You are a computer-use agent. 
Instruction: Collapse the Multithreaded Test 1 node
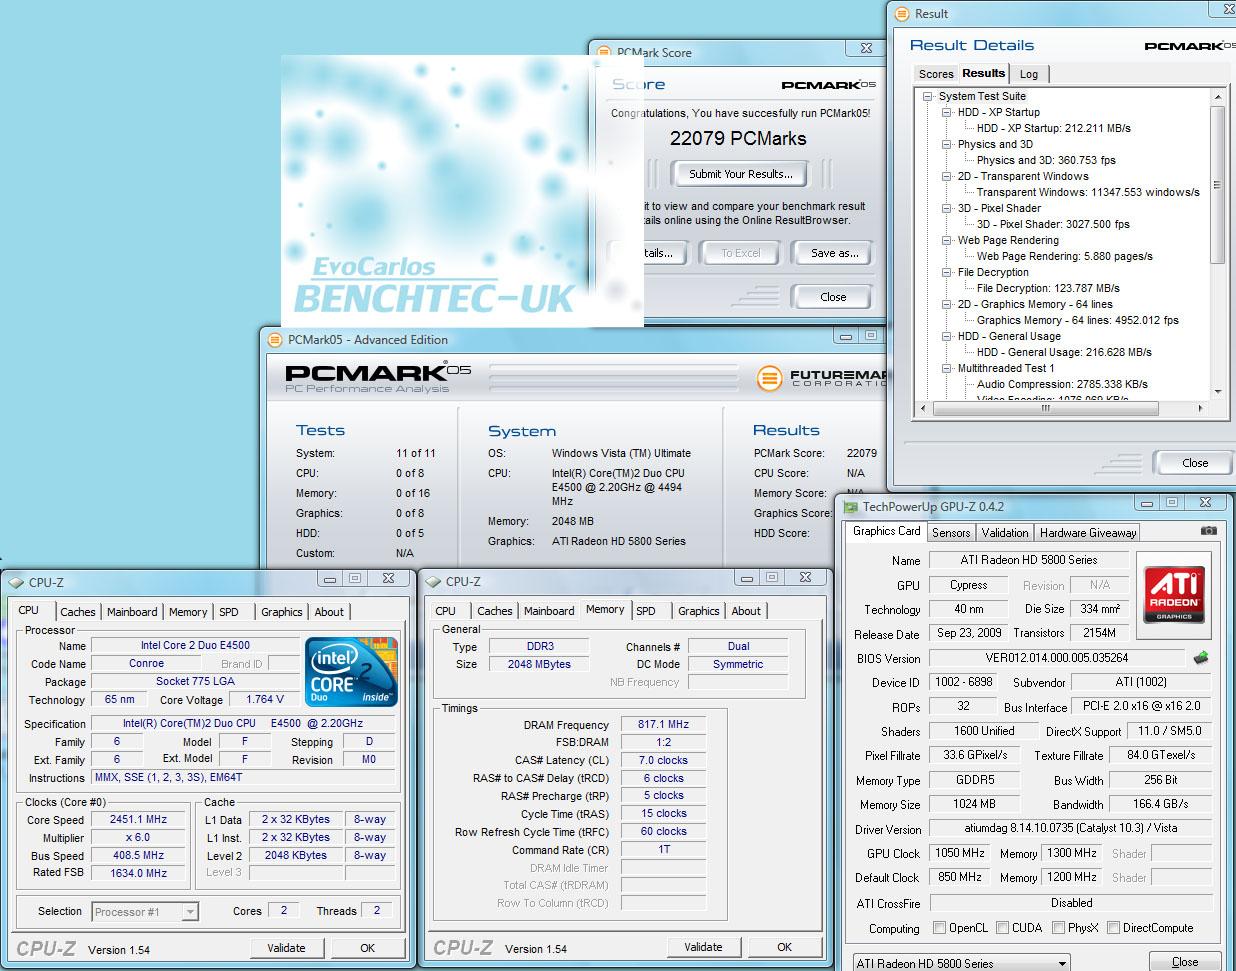(947, 369)
